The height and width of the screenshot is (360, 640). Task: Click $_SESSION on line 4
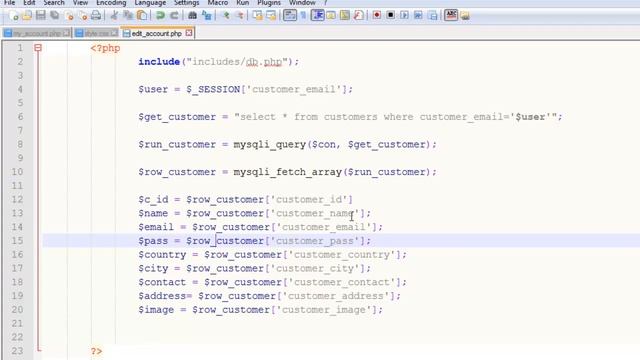pos(213,89)
